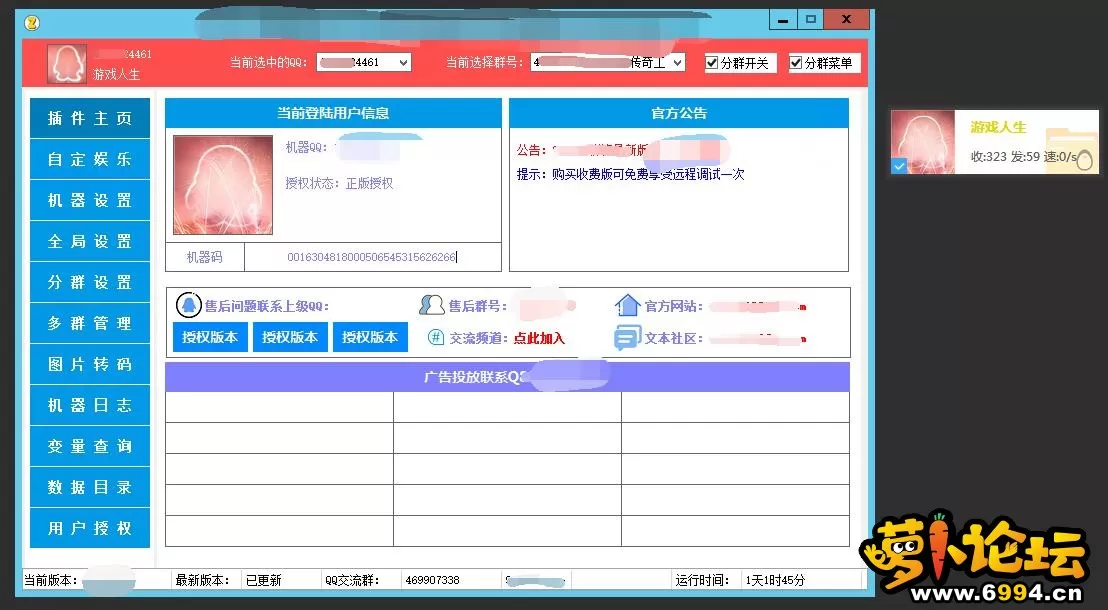Toggle the 分群开关 checkbox

712,63
